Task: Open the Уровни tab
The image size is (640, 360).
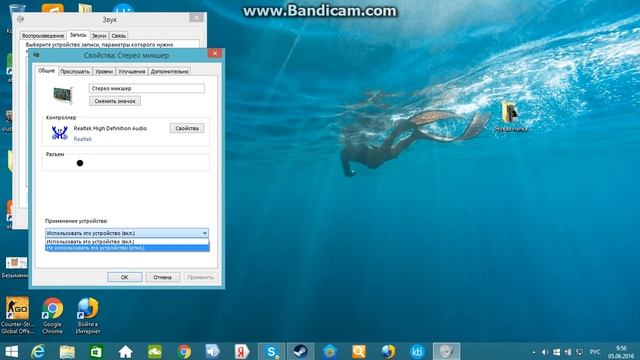Action: 104,71
